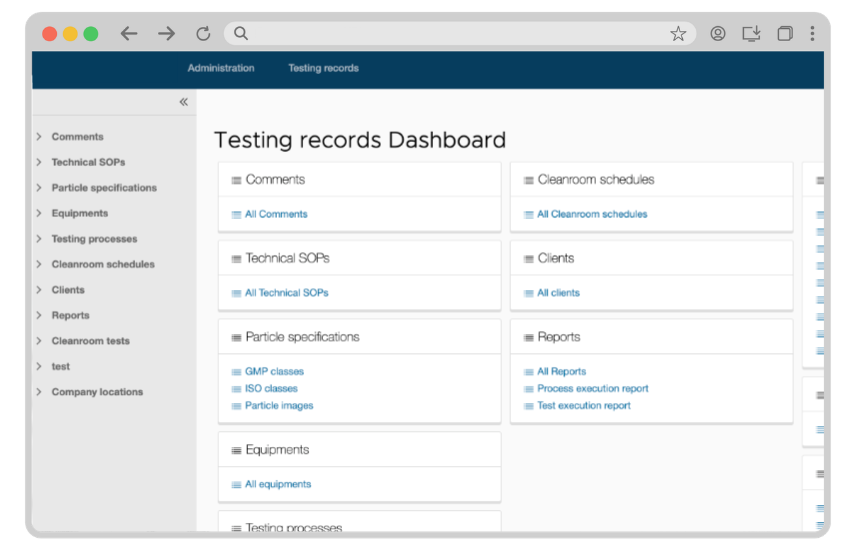Bookmark page with the star icon
Viewport: 850px width, 550px height.
pyautogui.click(x=678, y=34)
